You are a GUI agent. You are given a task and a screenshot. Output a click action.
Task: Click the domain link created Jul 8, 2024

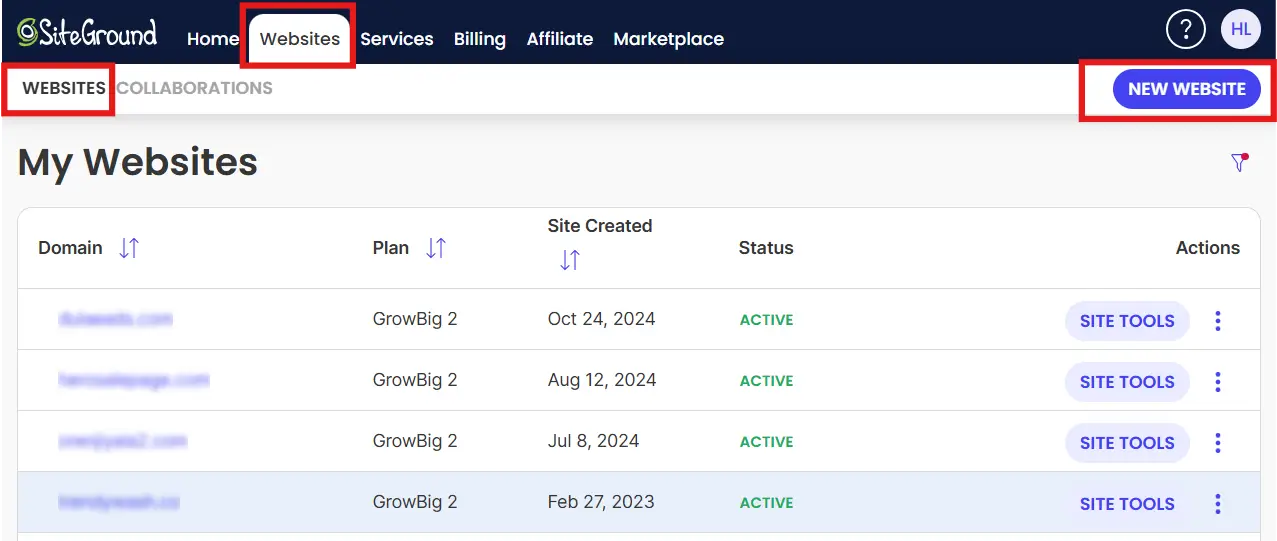(x=122, y=441)
